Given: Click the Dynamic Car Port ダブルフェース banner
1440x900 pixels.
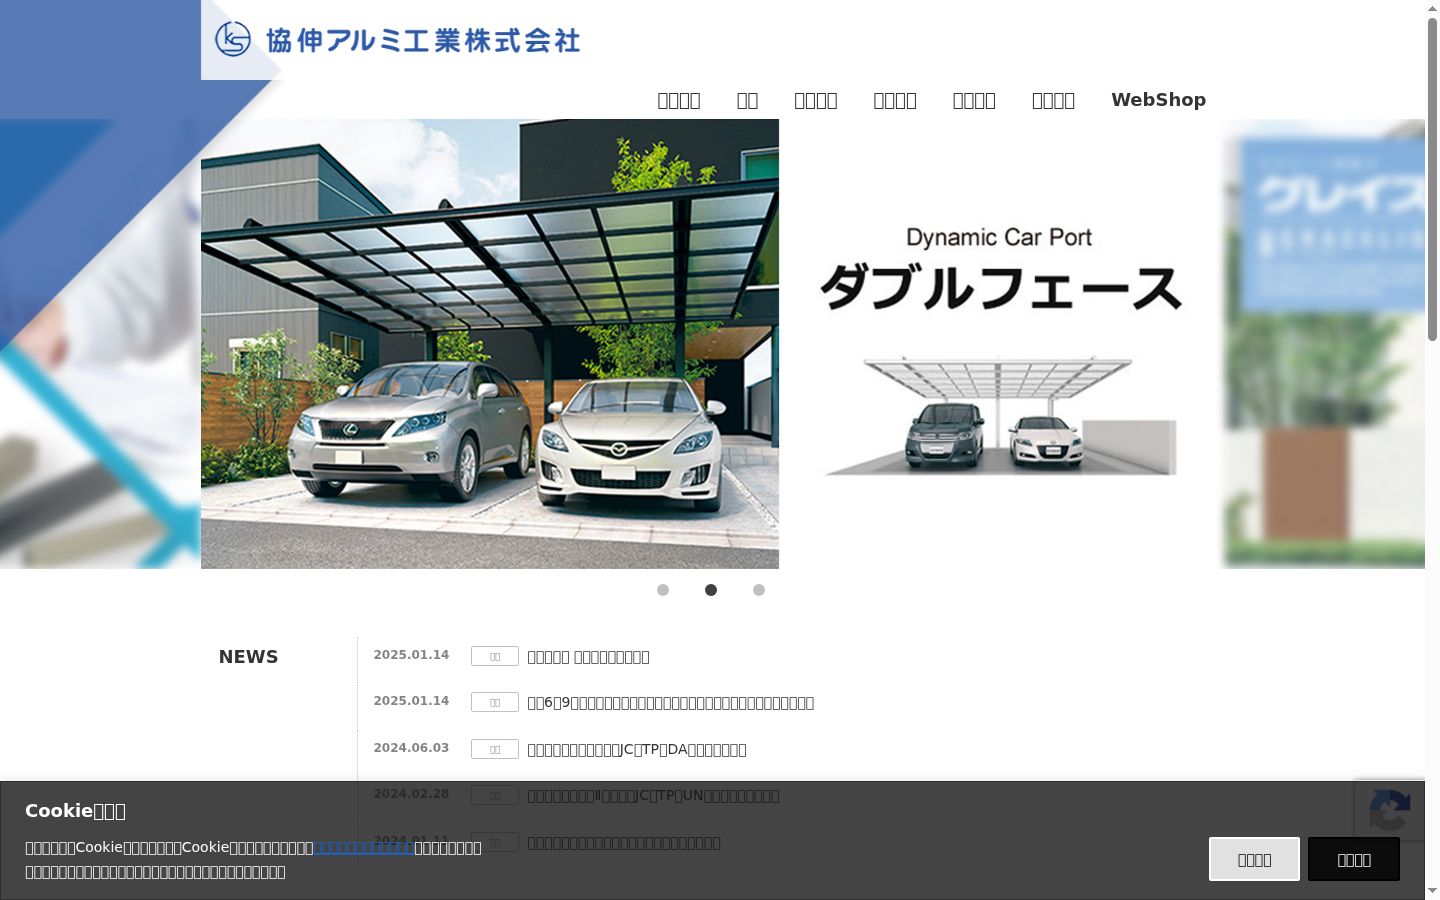Looking at the screenshot, I should point(1001,344).
